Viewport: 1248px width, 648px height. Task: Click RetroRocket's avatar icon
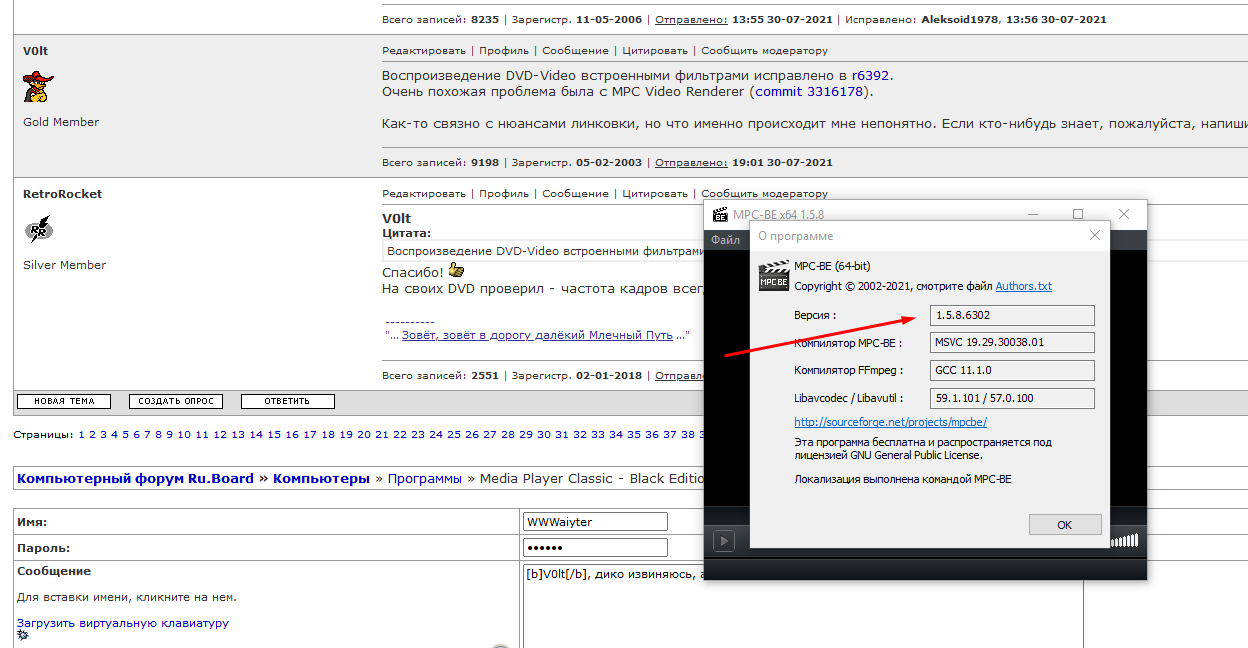click(x=38, y=231)
